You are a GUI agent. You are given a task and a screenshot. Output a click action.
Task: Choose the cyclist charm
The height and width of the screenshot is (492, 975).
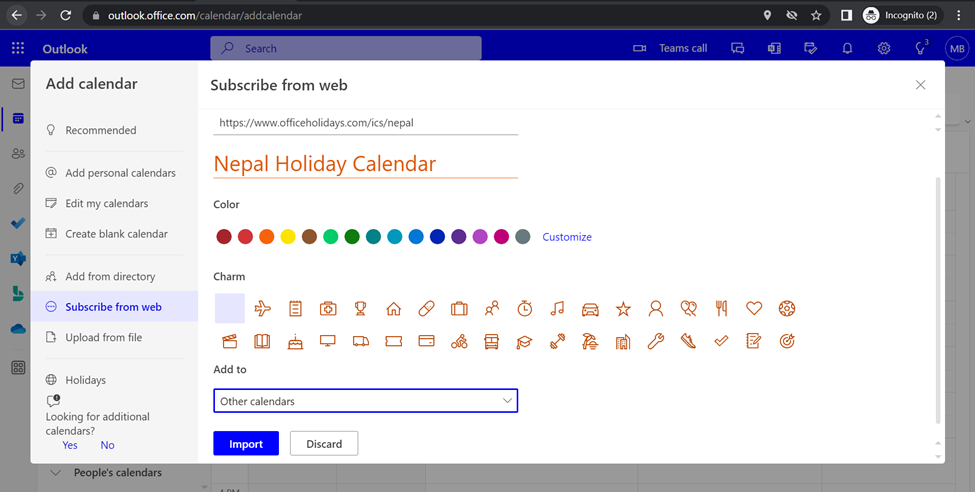pyautogui.click(x=459, y=341)
